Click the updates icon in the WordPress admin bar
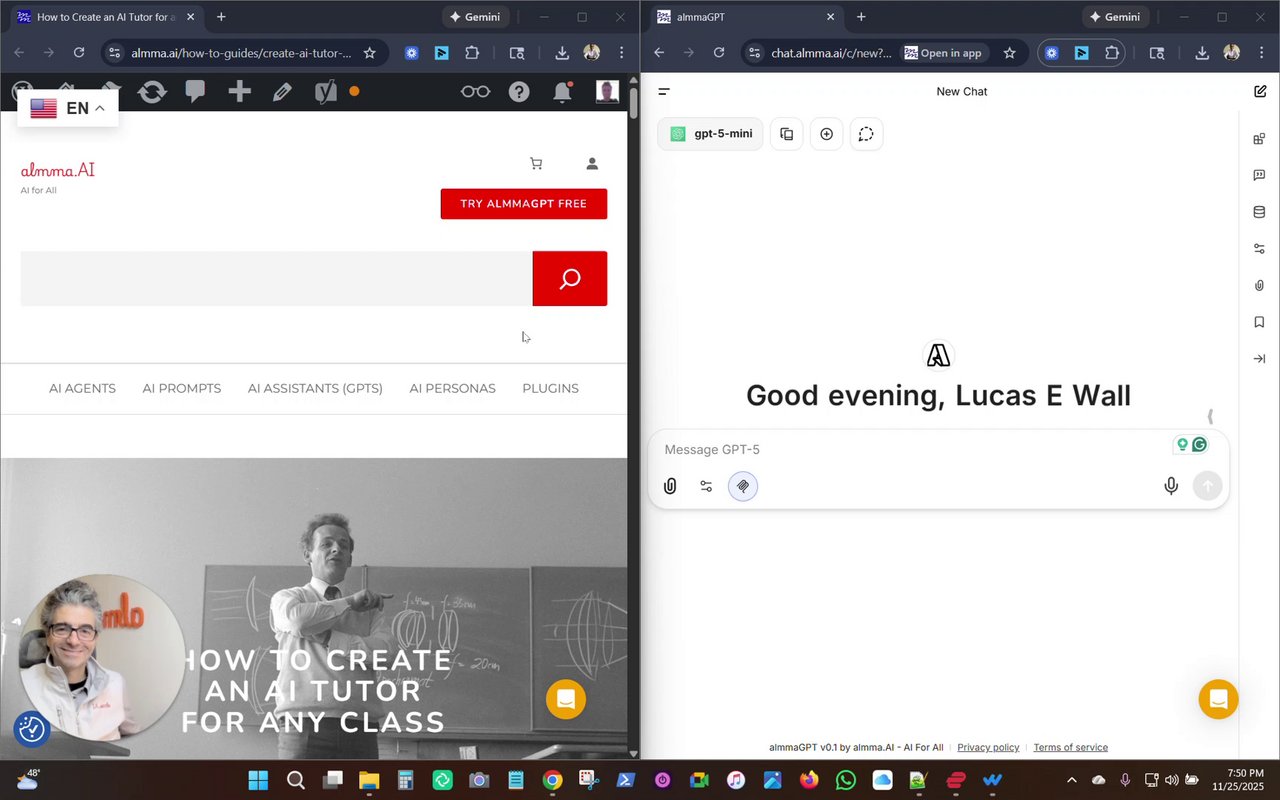Image resolution: width=1280 pixels, height=800 pixels. 152,92
